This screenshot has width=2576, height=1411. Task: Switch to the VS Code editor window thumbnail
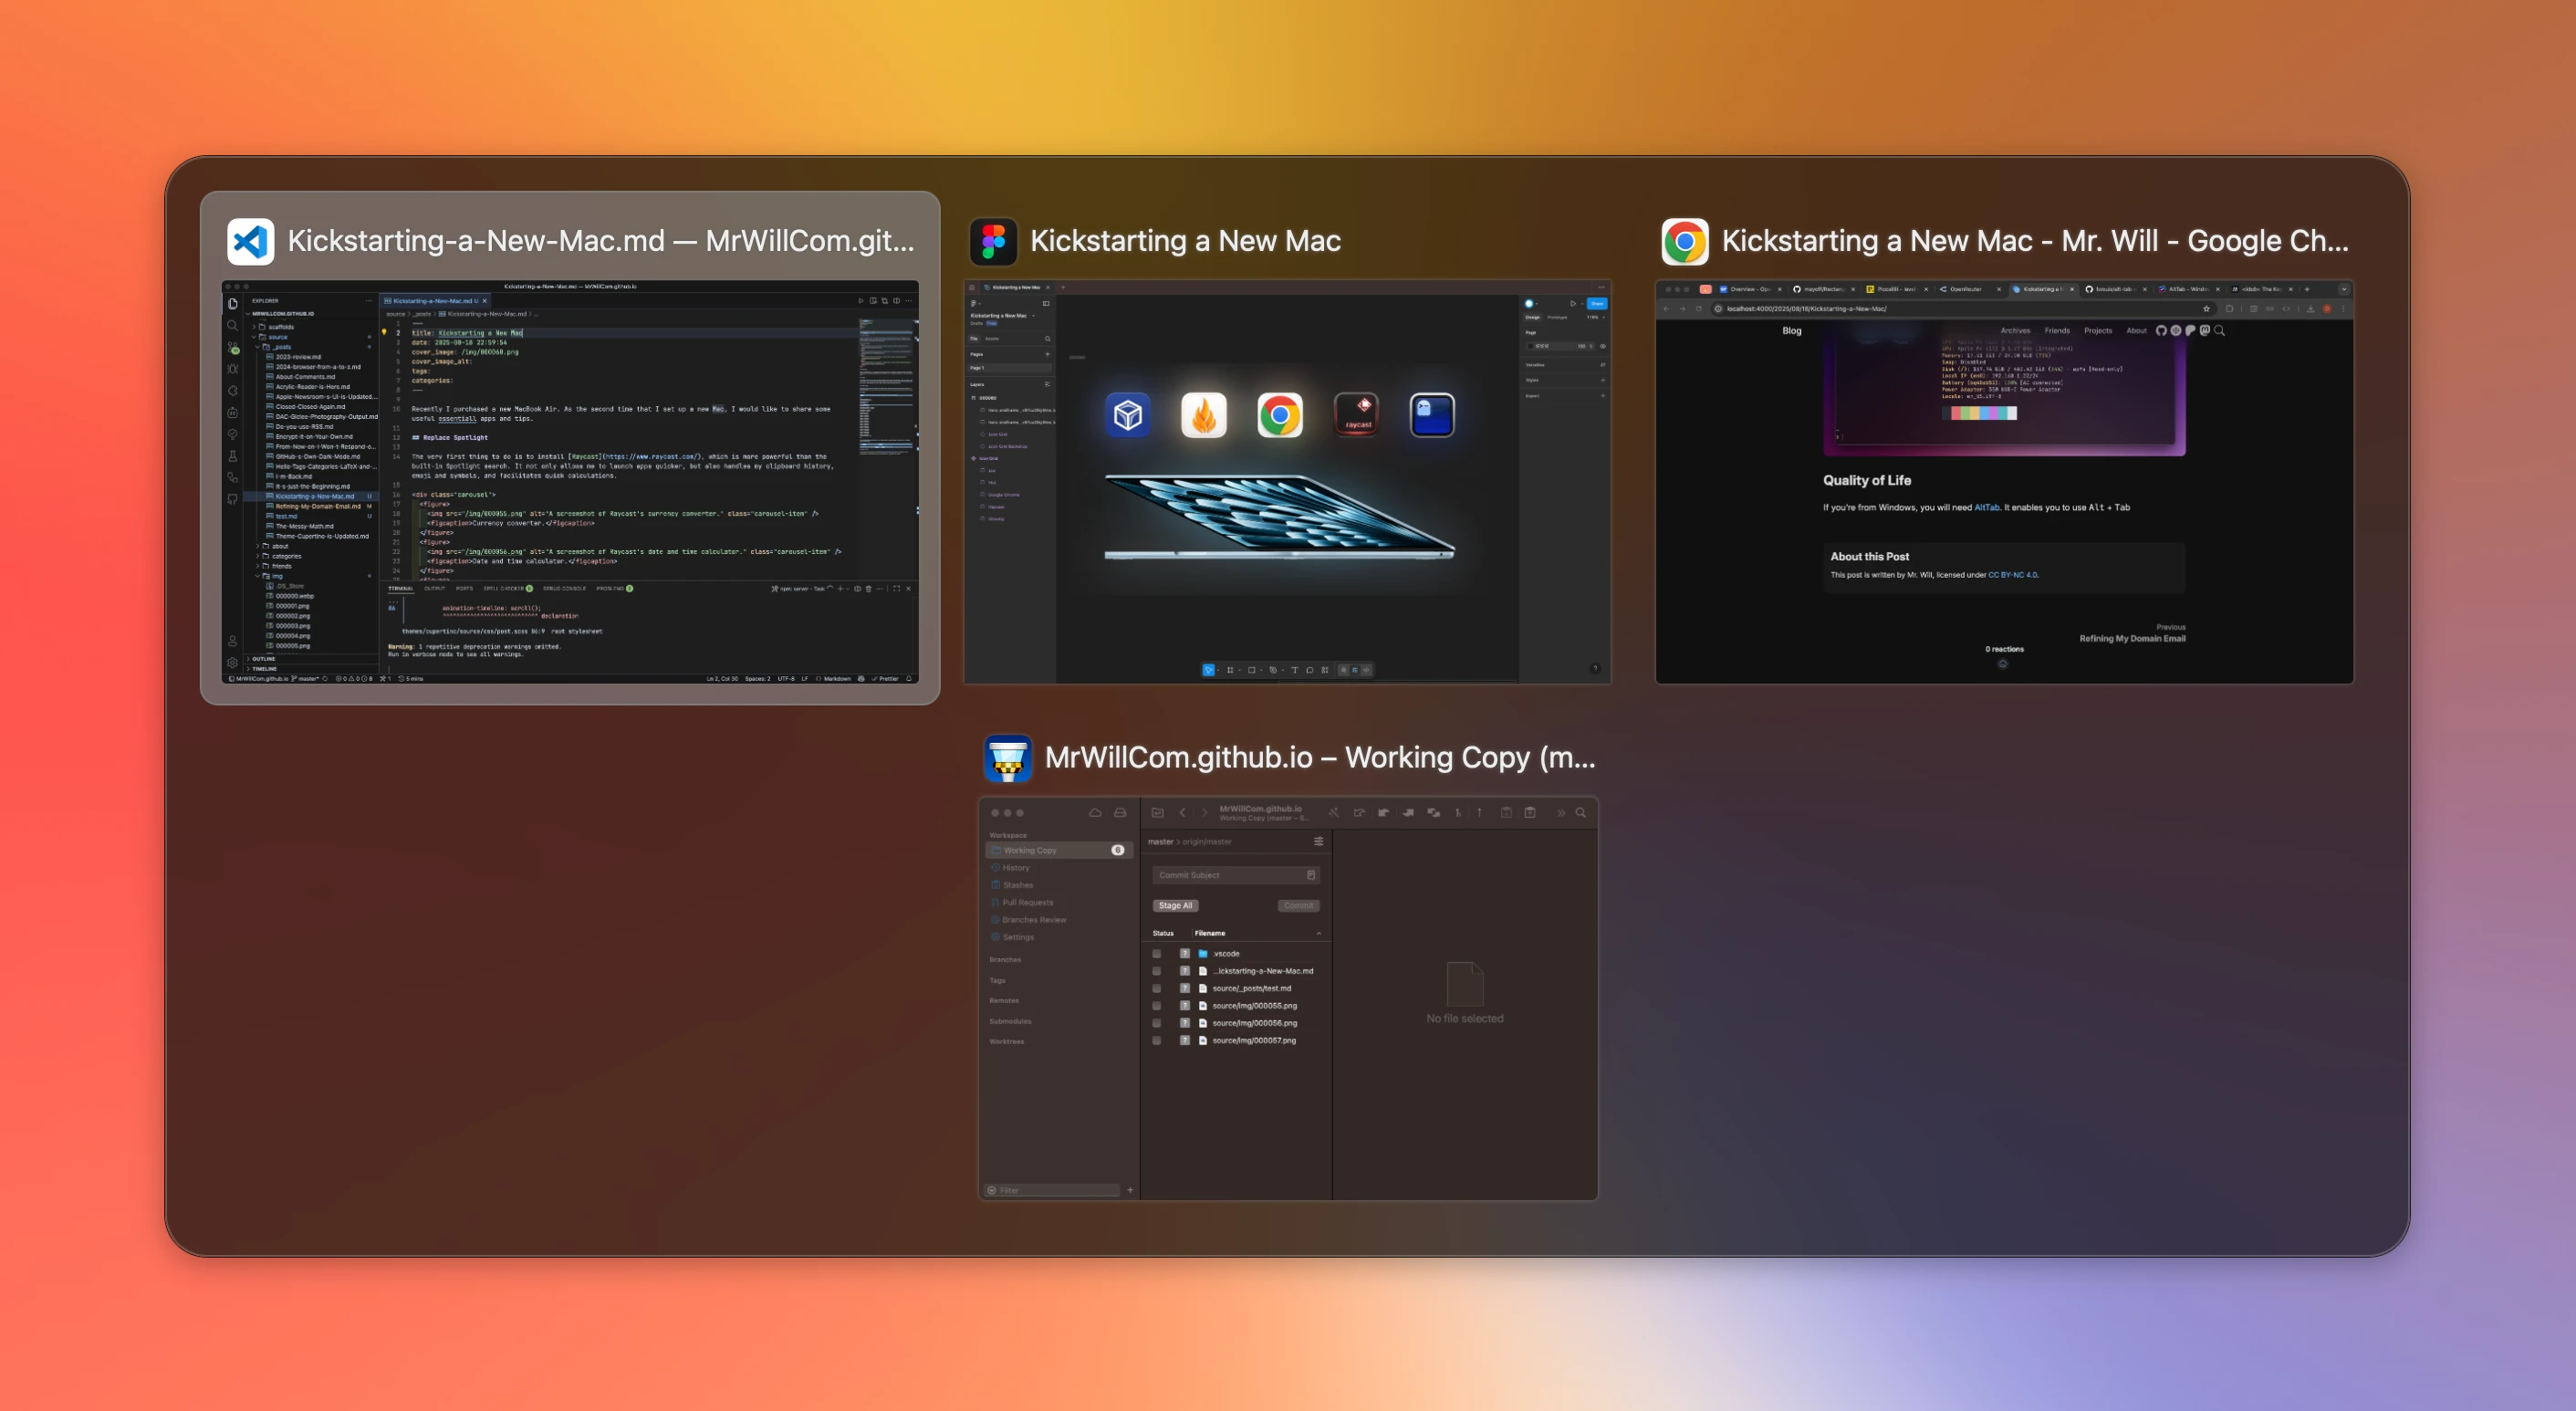tap(570, 482)
